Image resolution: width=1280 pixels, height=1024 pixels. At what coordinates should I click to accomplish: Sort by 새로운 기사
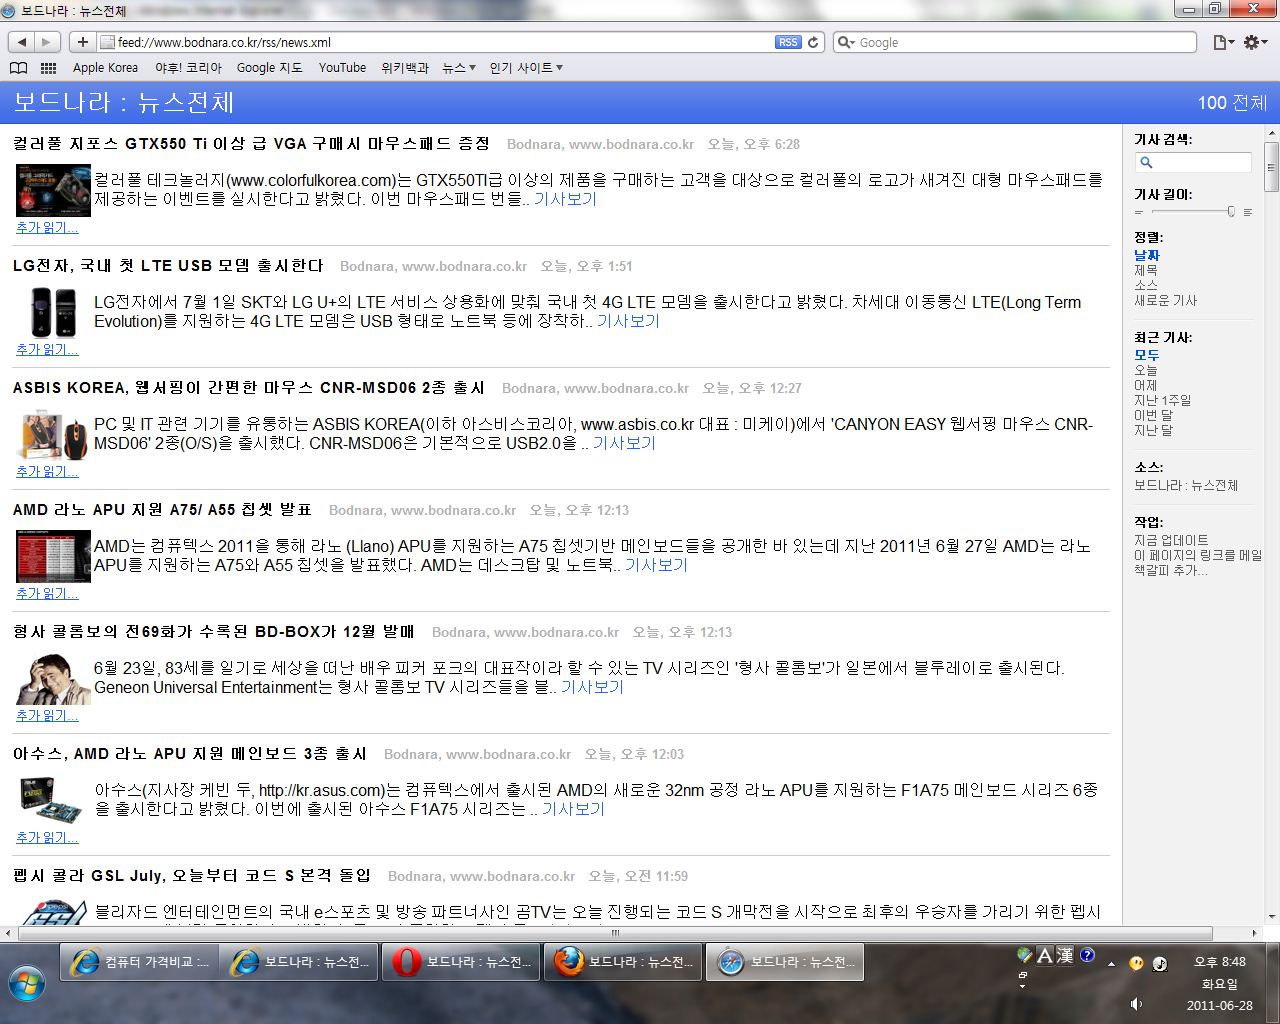(x=1165, y=300)
